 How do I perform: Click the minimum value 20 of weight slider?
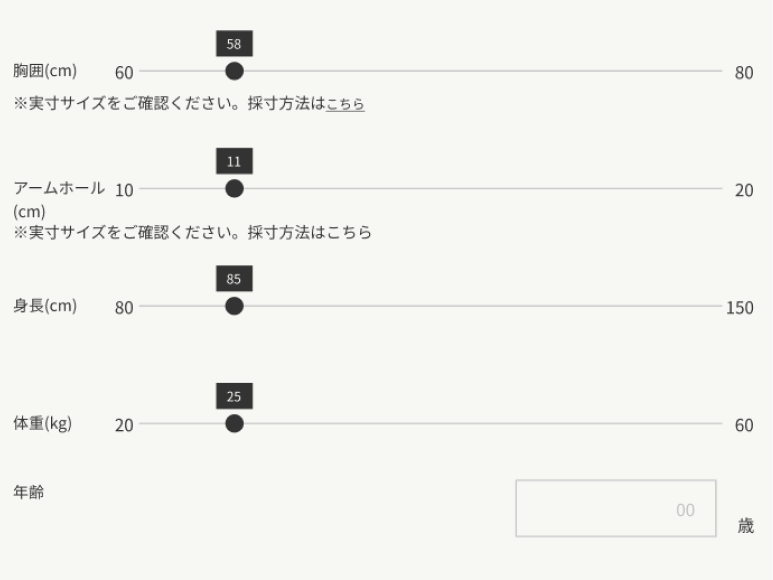(x=124, y=426)
